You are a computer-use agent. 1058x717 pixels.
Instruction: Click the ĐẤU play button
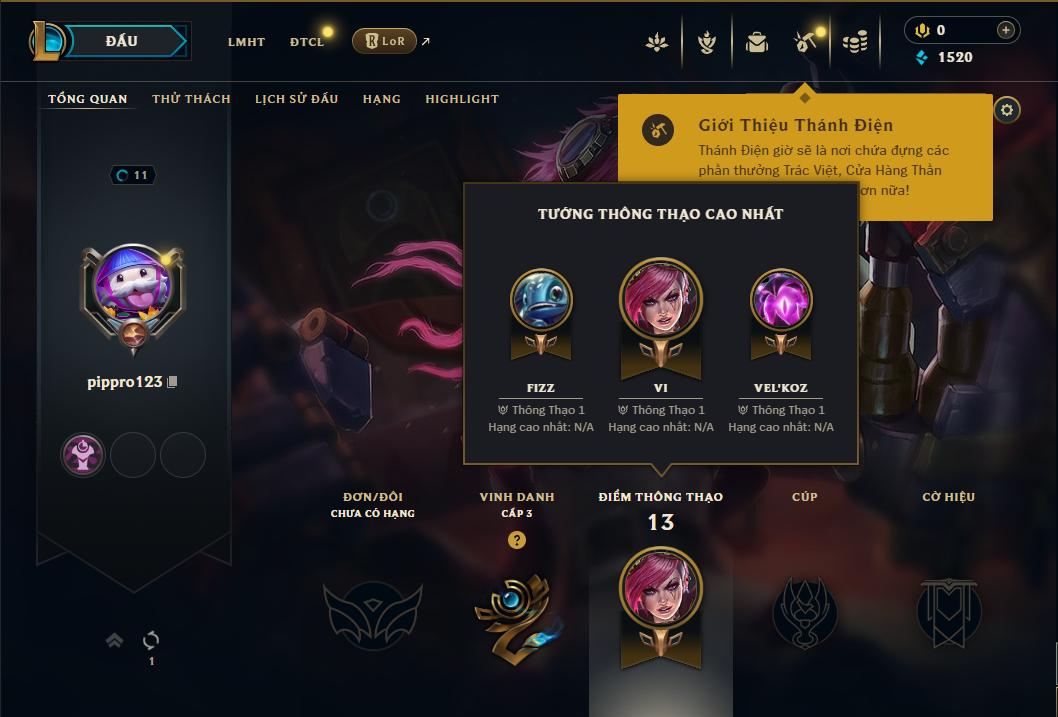[121, 41]
